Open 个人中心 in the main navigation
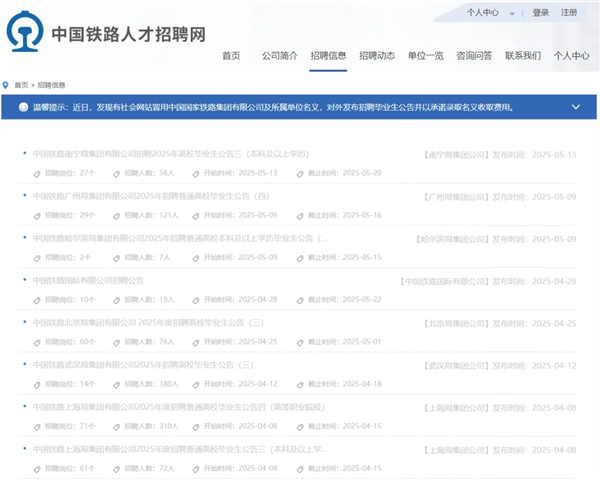This screenshot has width=600, height=481. tap(571, 56)
